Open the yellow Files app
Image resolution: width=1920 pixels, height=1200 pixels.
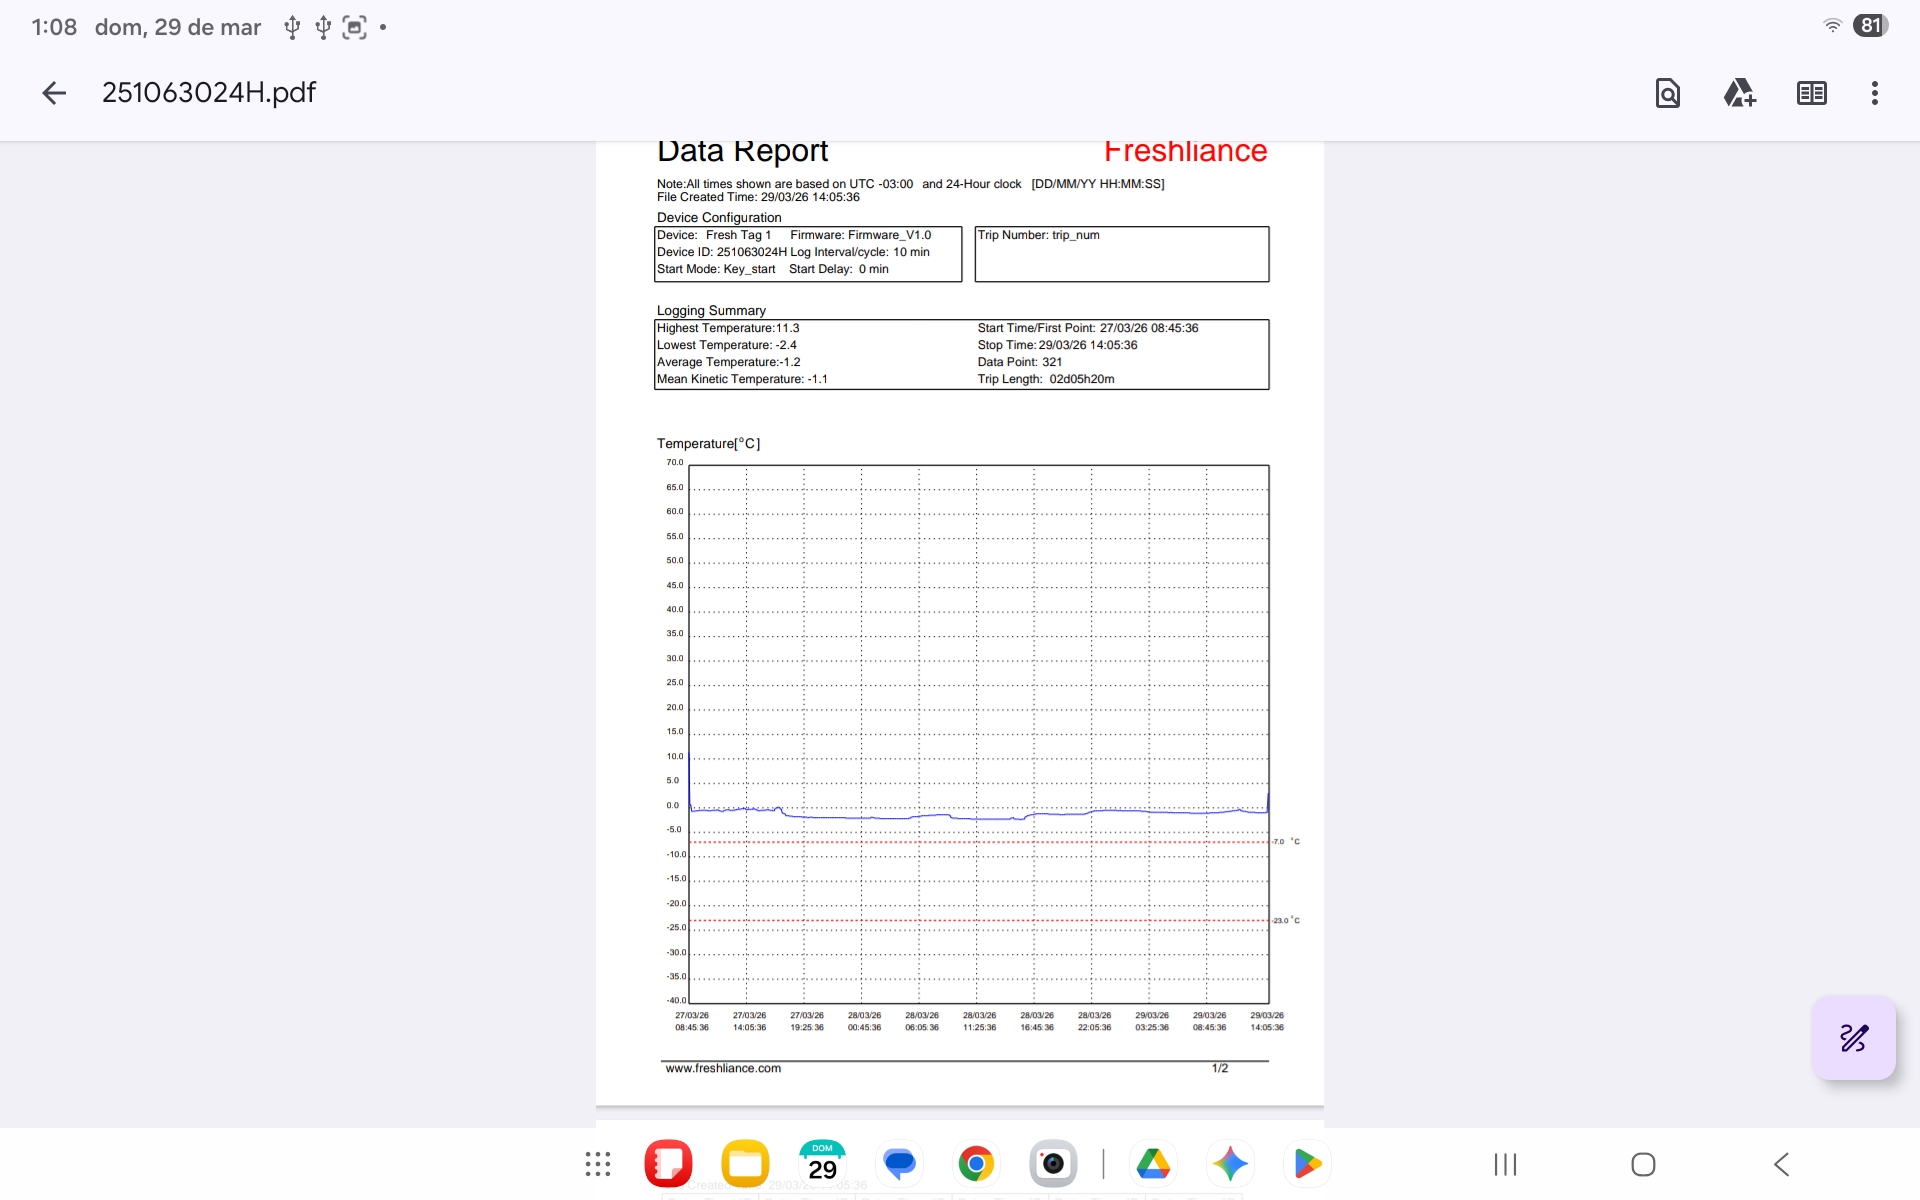coord(745,1164)
